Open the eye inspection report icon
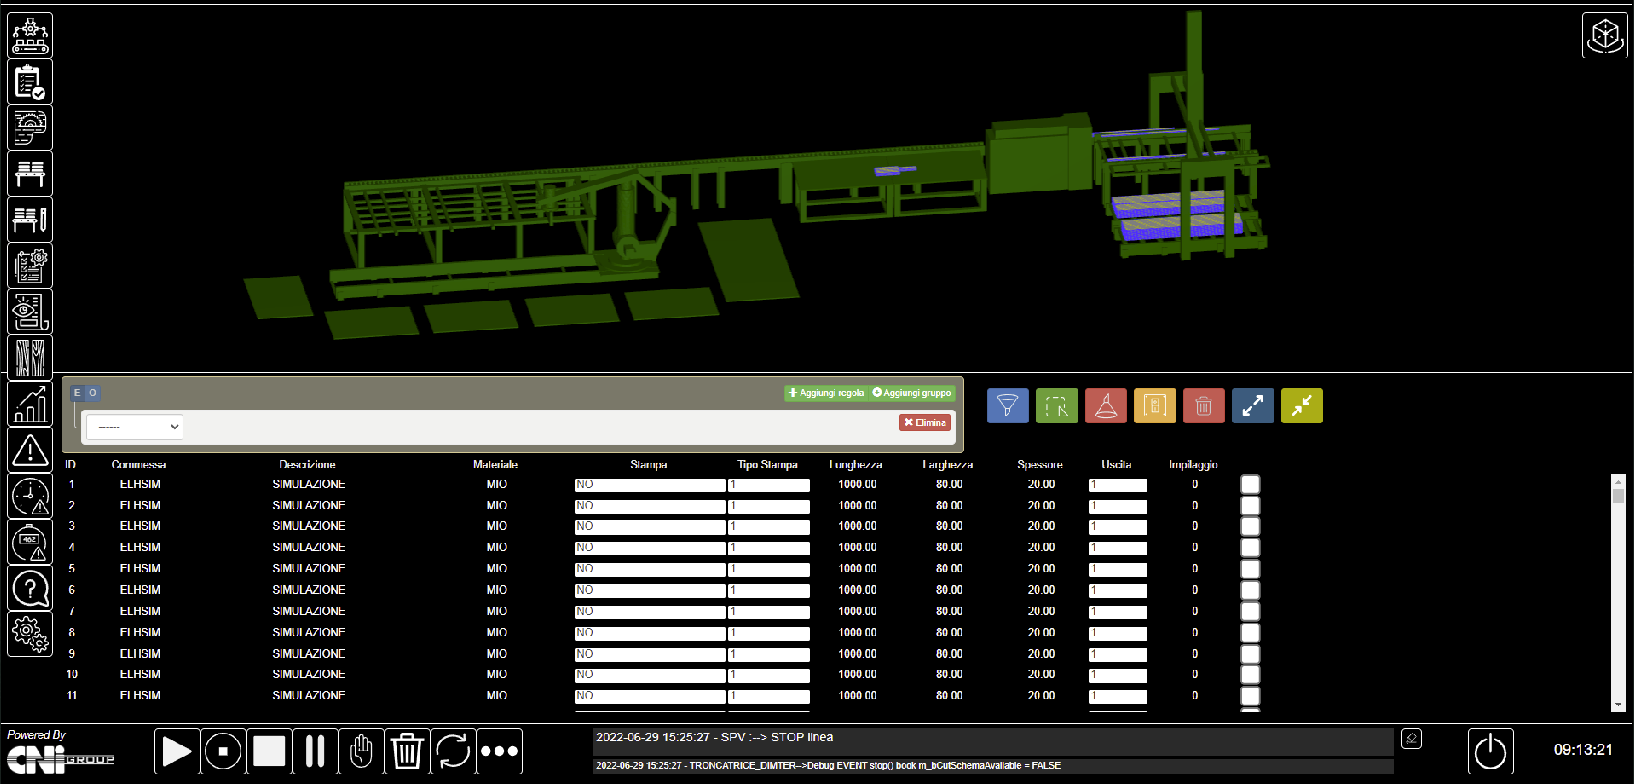 tap(30, 312)
